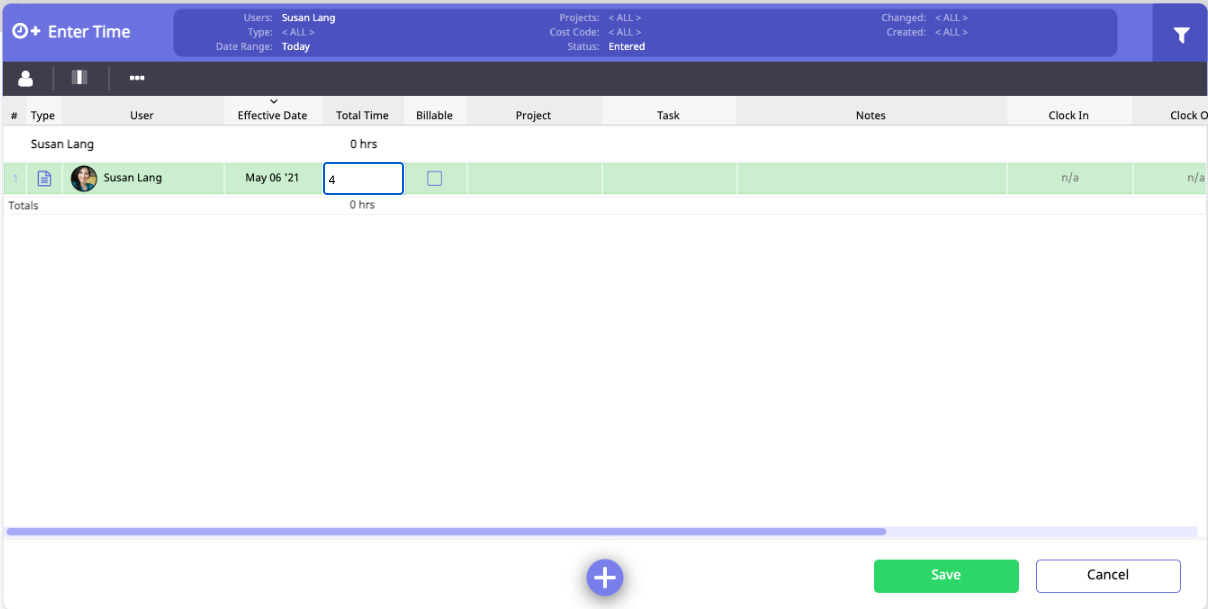Click the Date Range Today filter value
The width and height of the screenshot is (1208, 609).
click(296, 47)
